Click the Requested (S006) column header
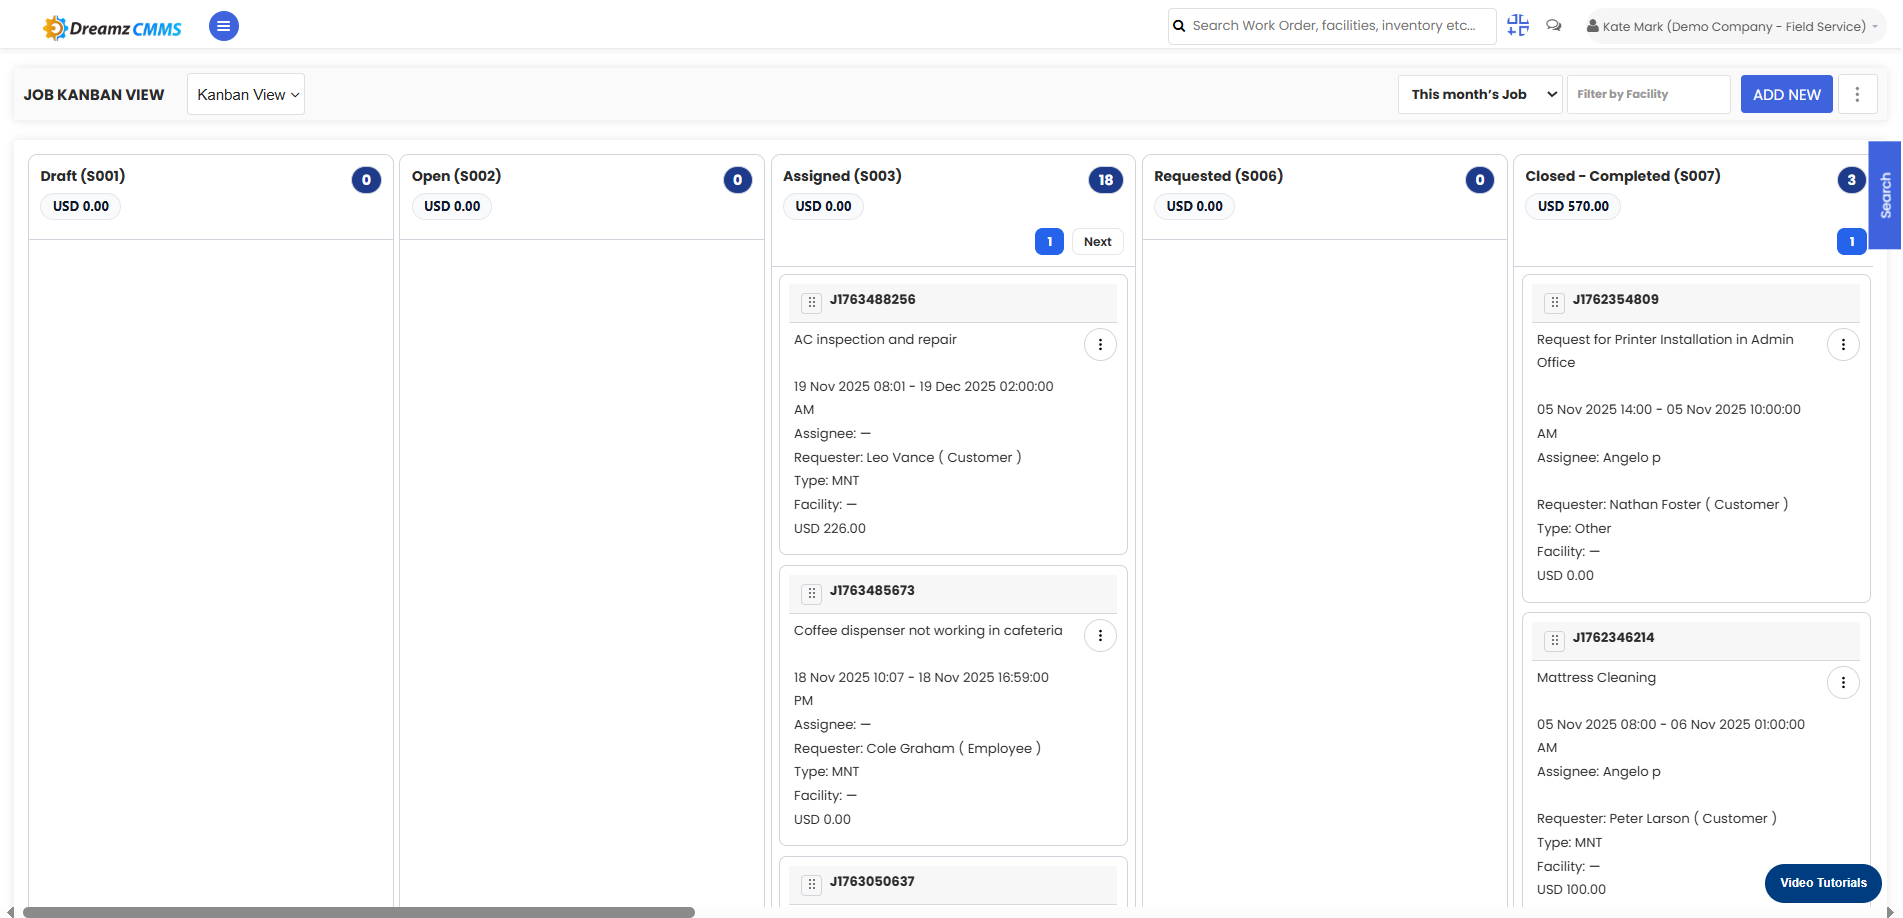Screen dimensions: 1903x918 [1218, 176]
